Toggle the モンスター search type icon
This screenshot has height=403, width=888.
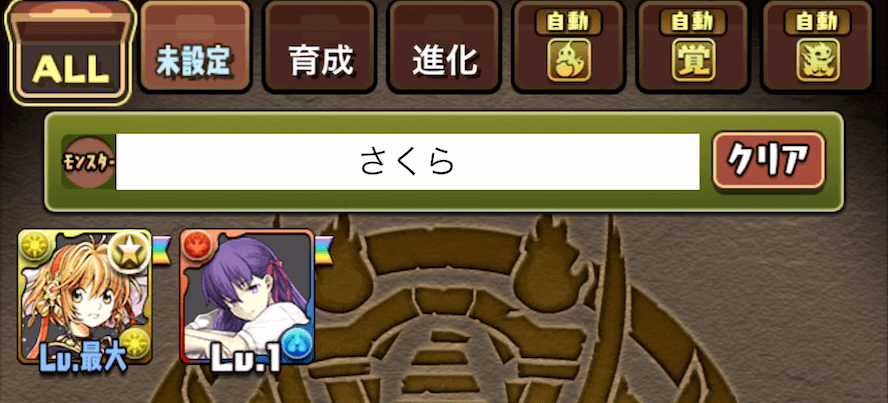88,162
